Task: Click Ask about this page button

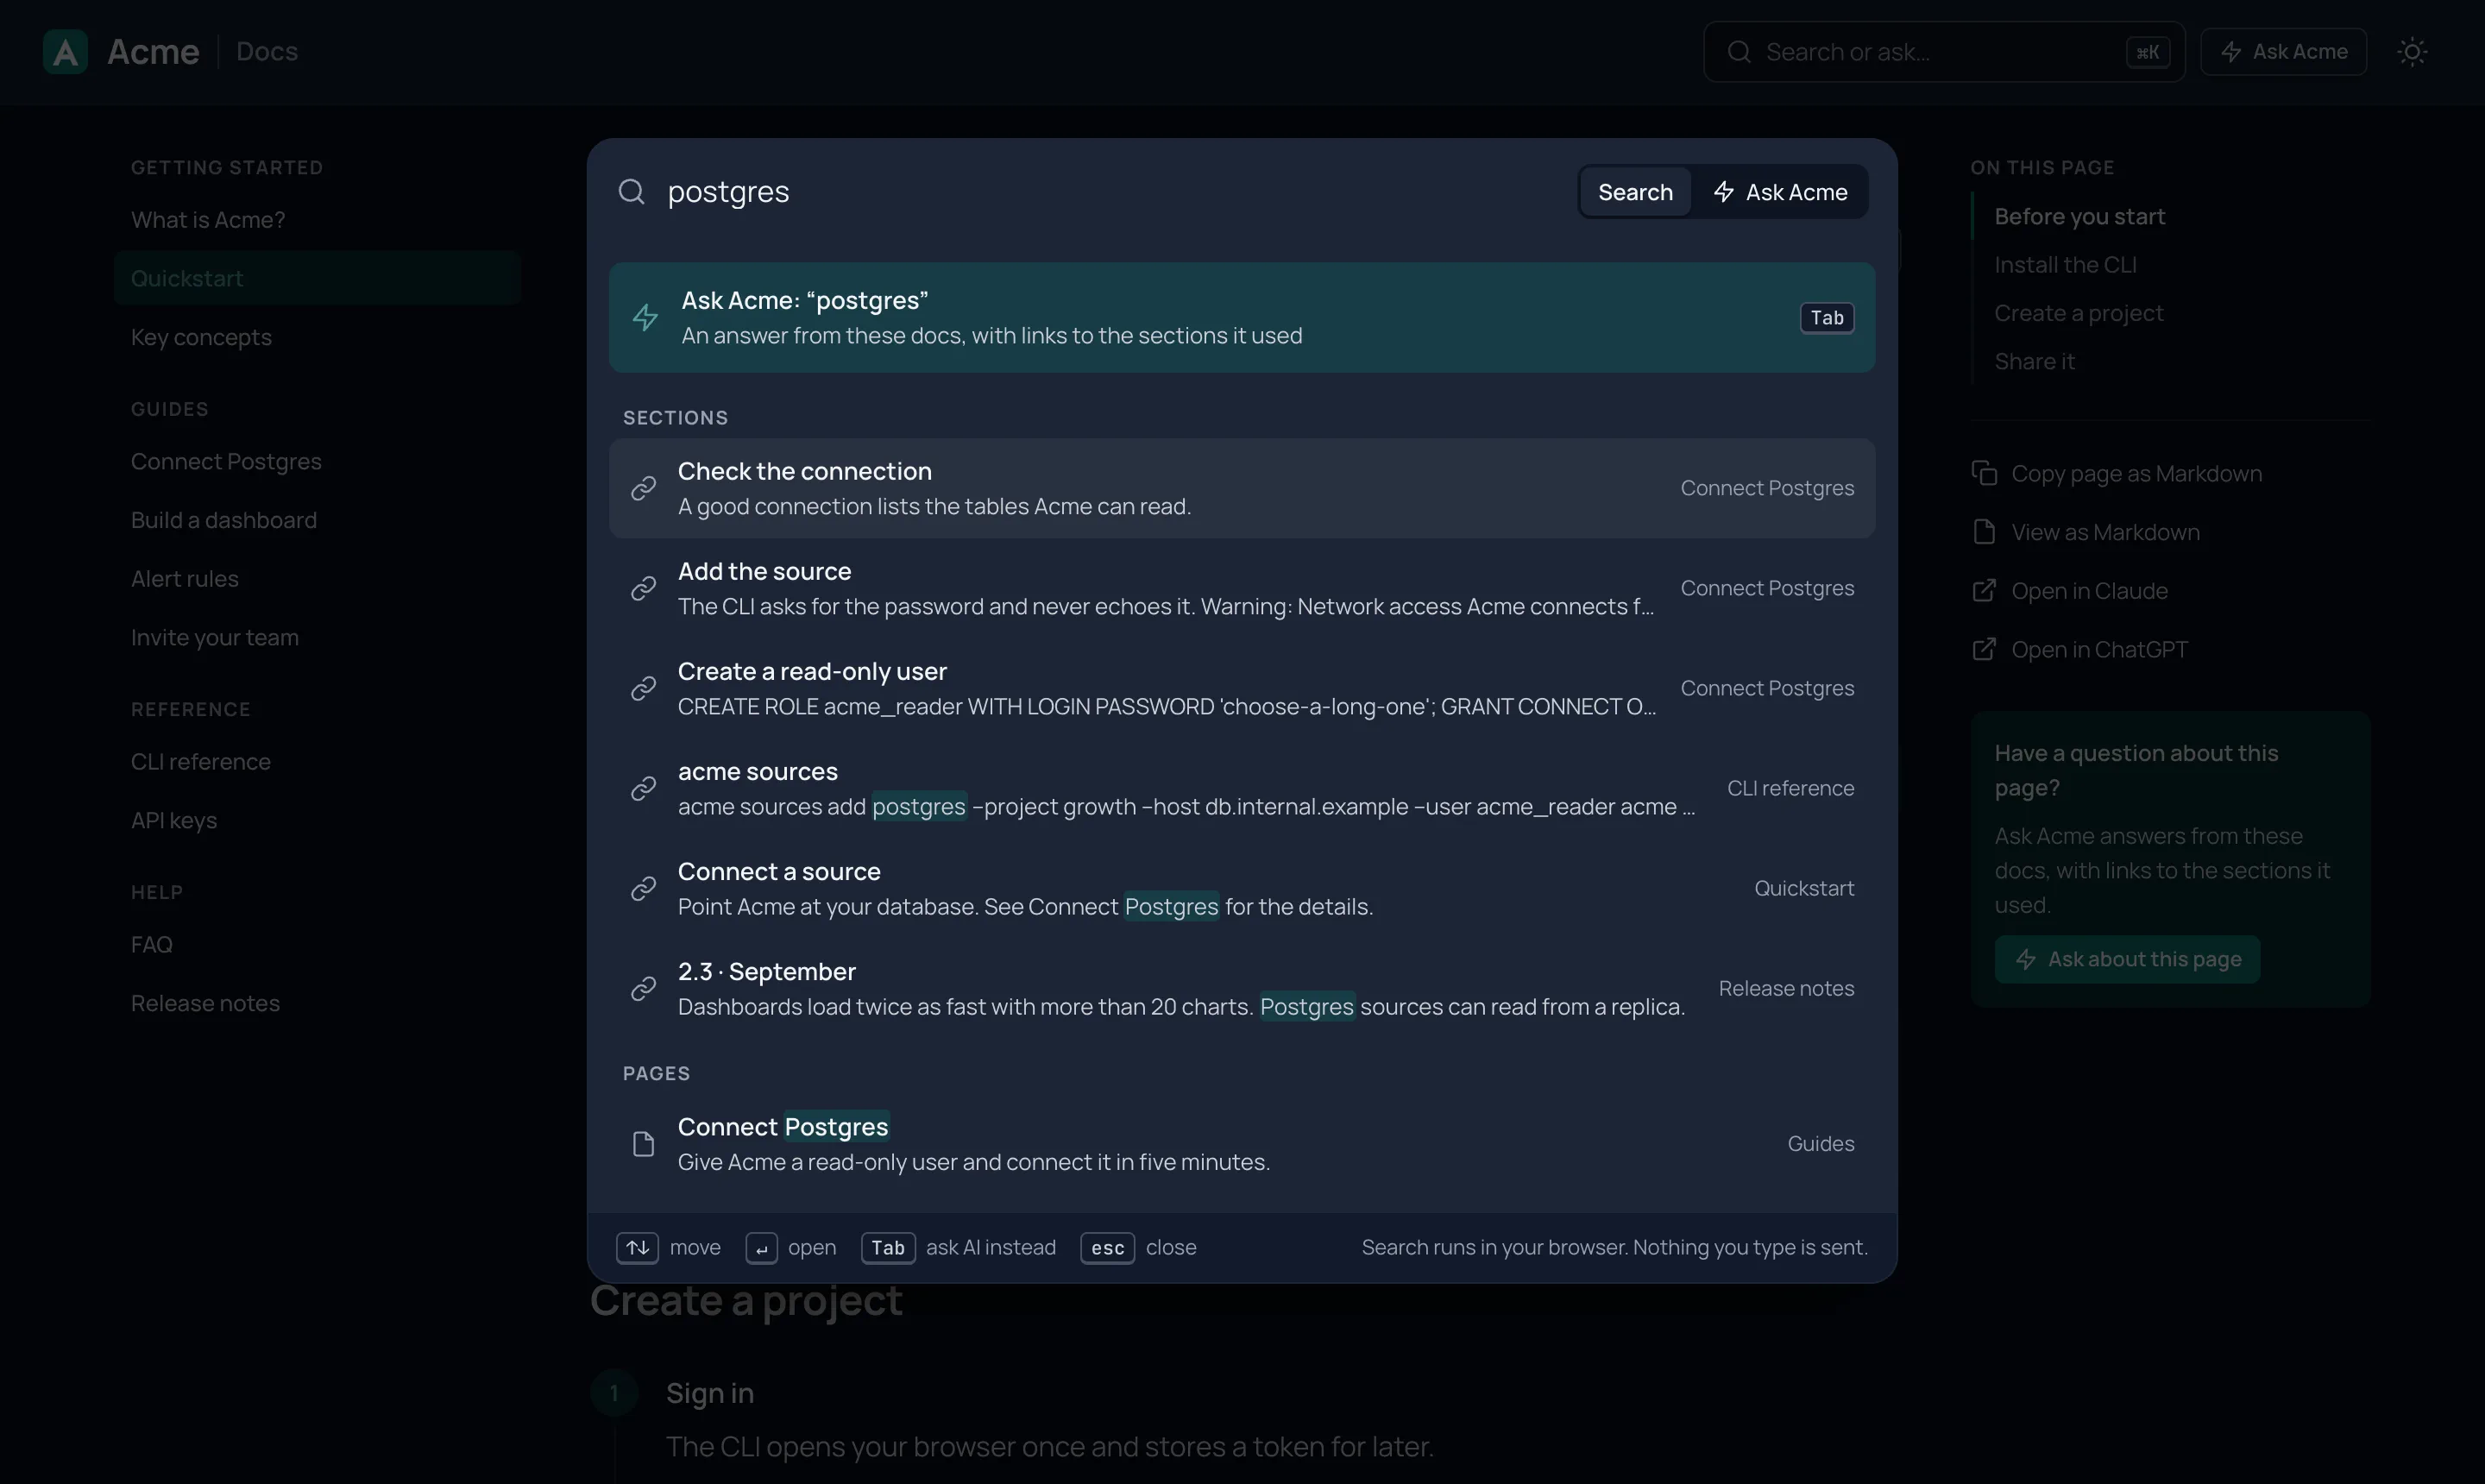Action: (x=2127, y=959)
